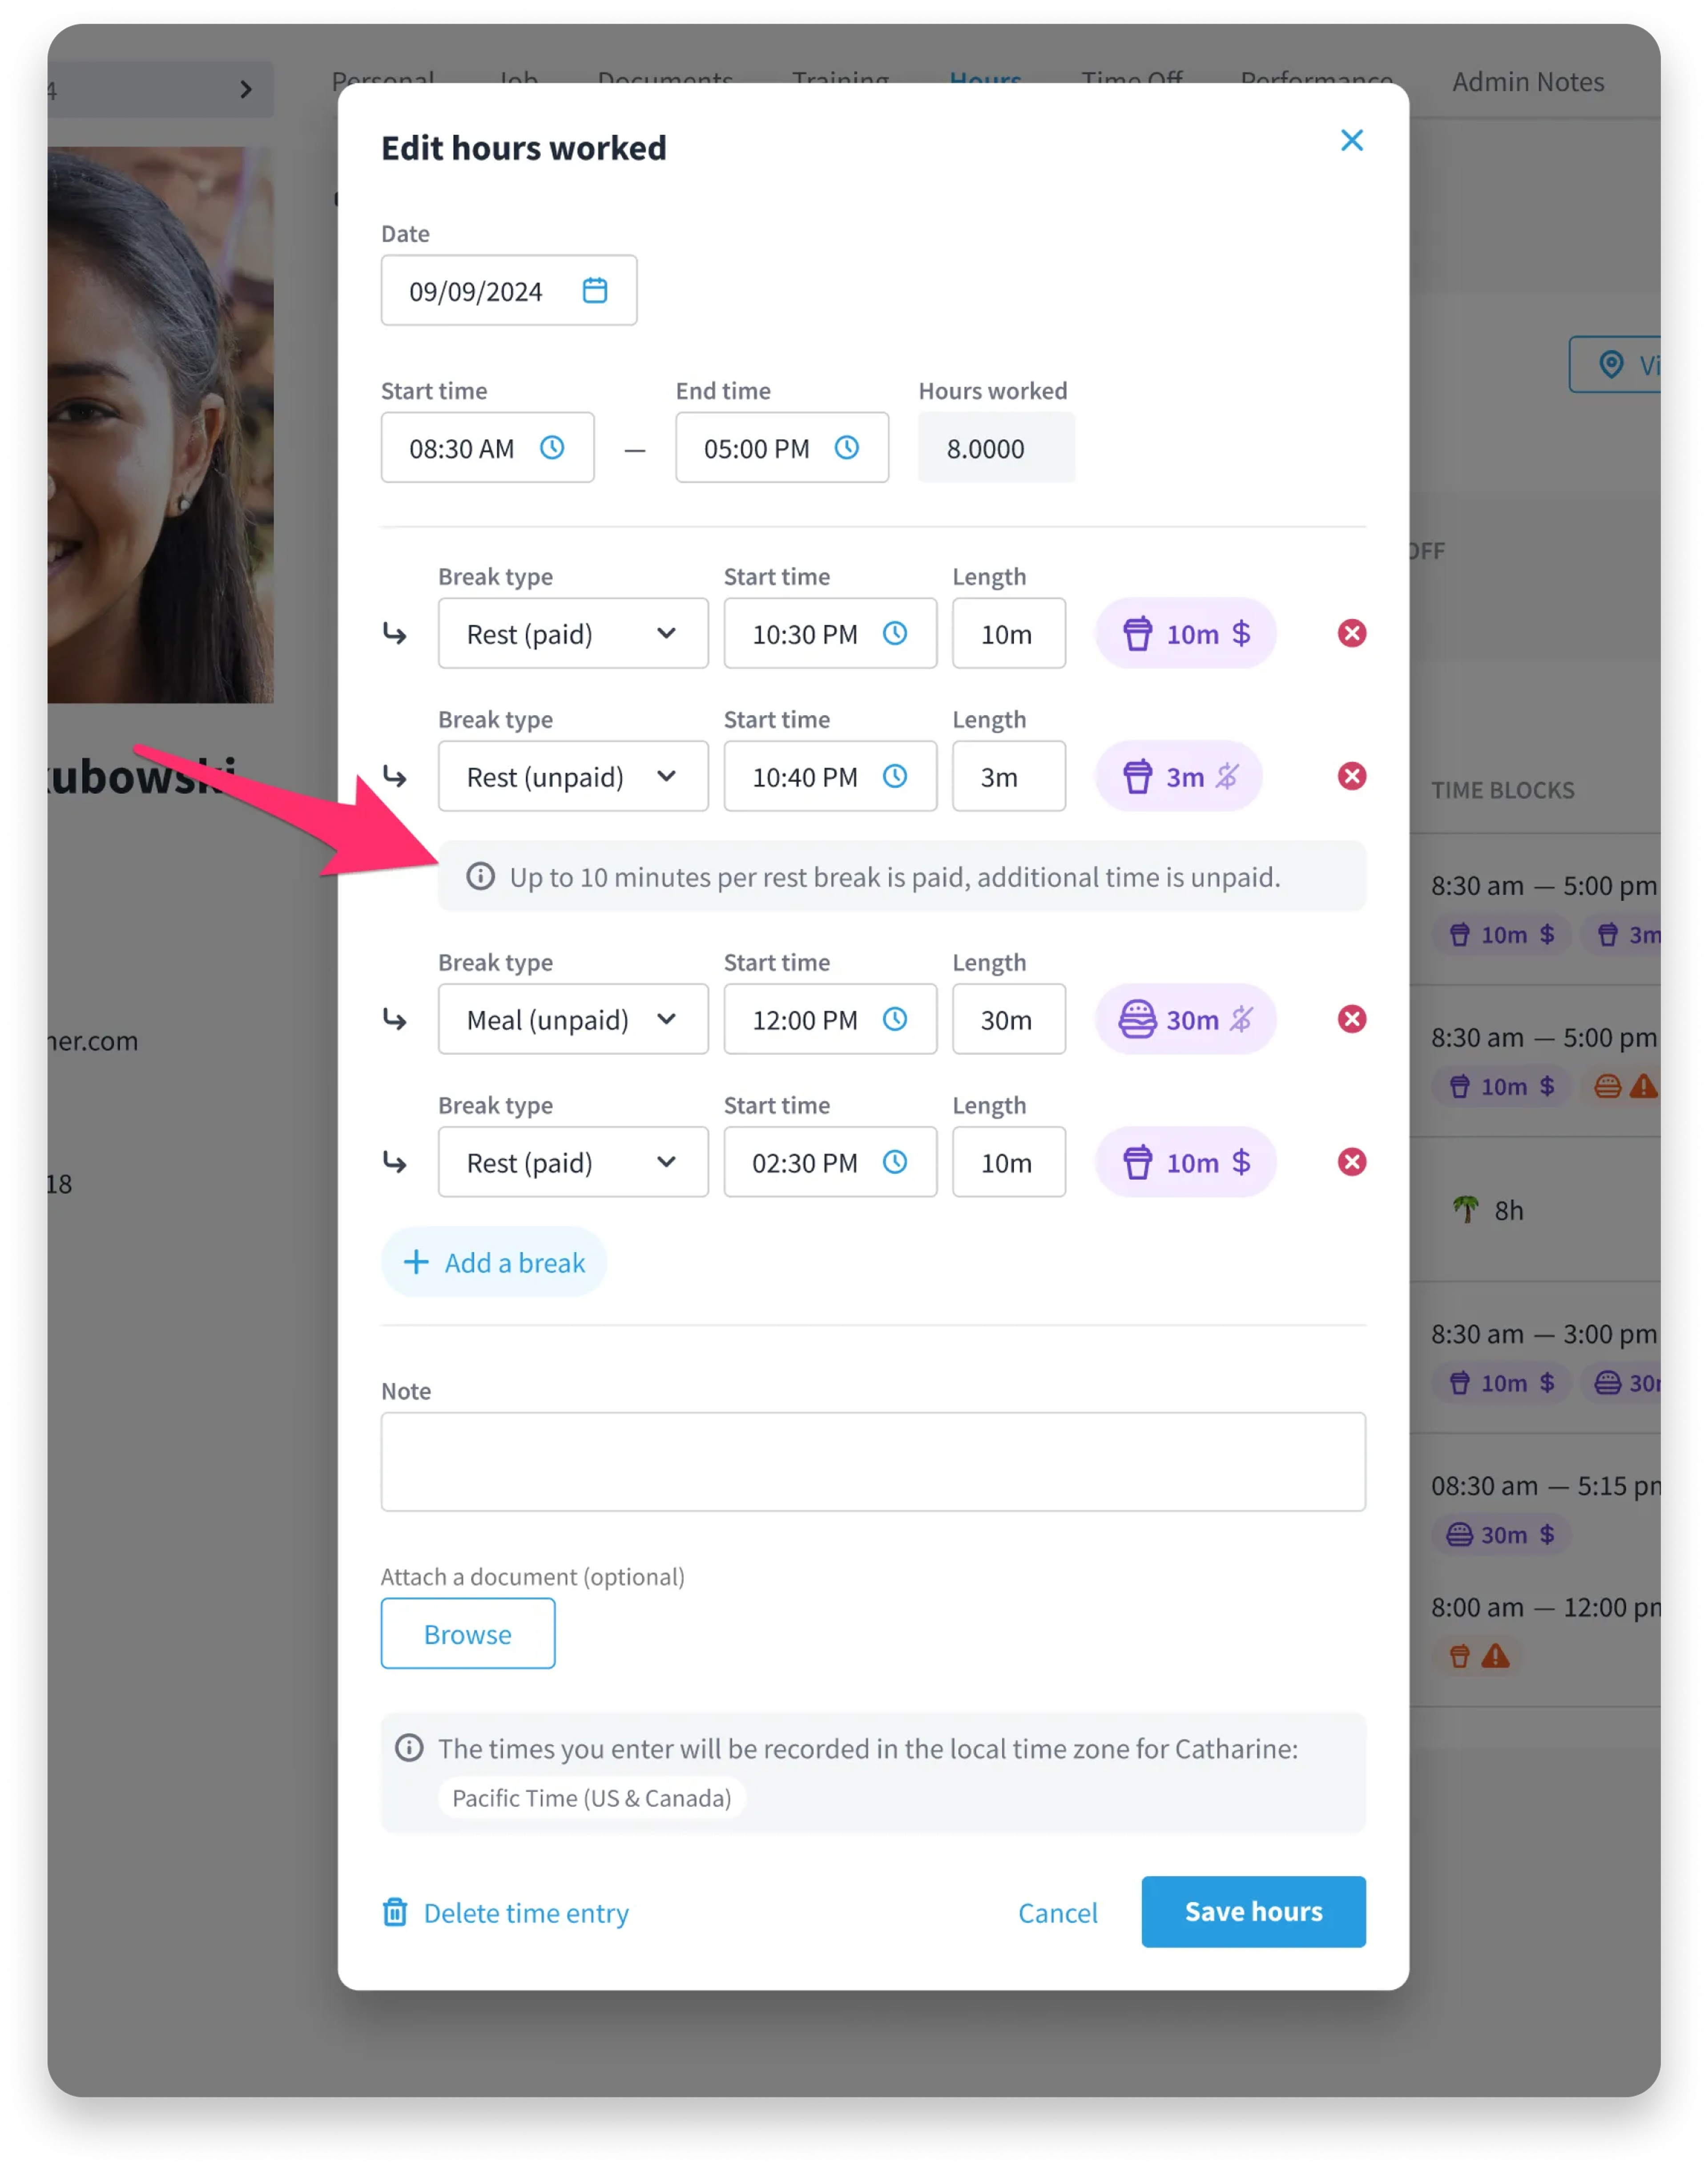Remove the 30m unpaid meal break
This screenshot has width=1708, height=2168.
coord(1352,1019)
